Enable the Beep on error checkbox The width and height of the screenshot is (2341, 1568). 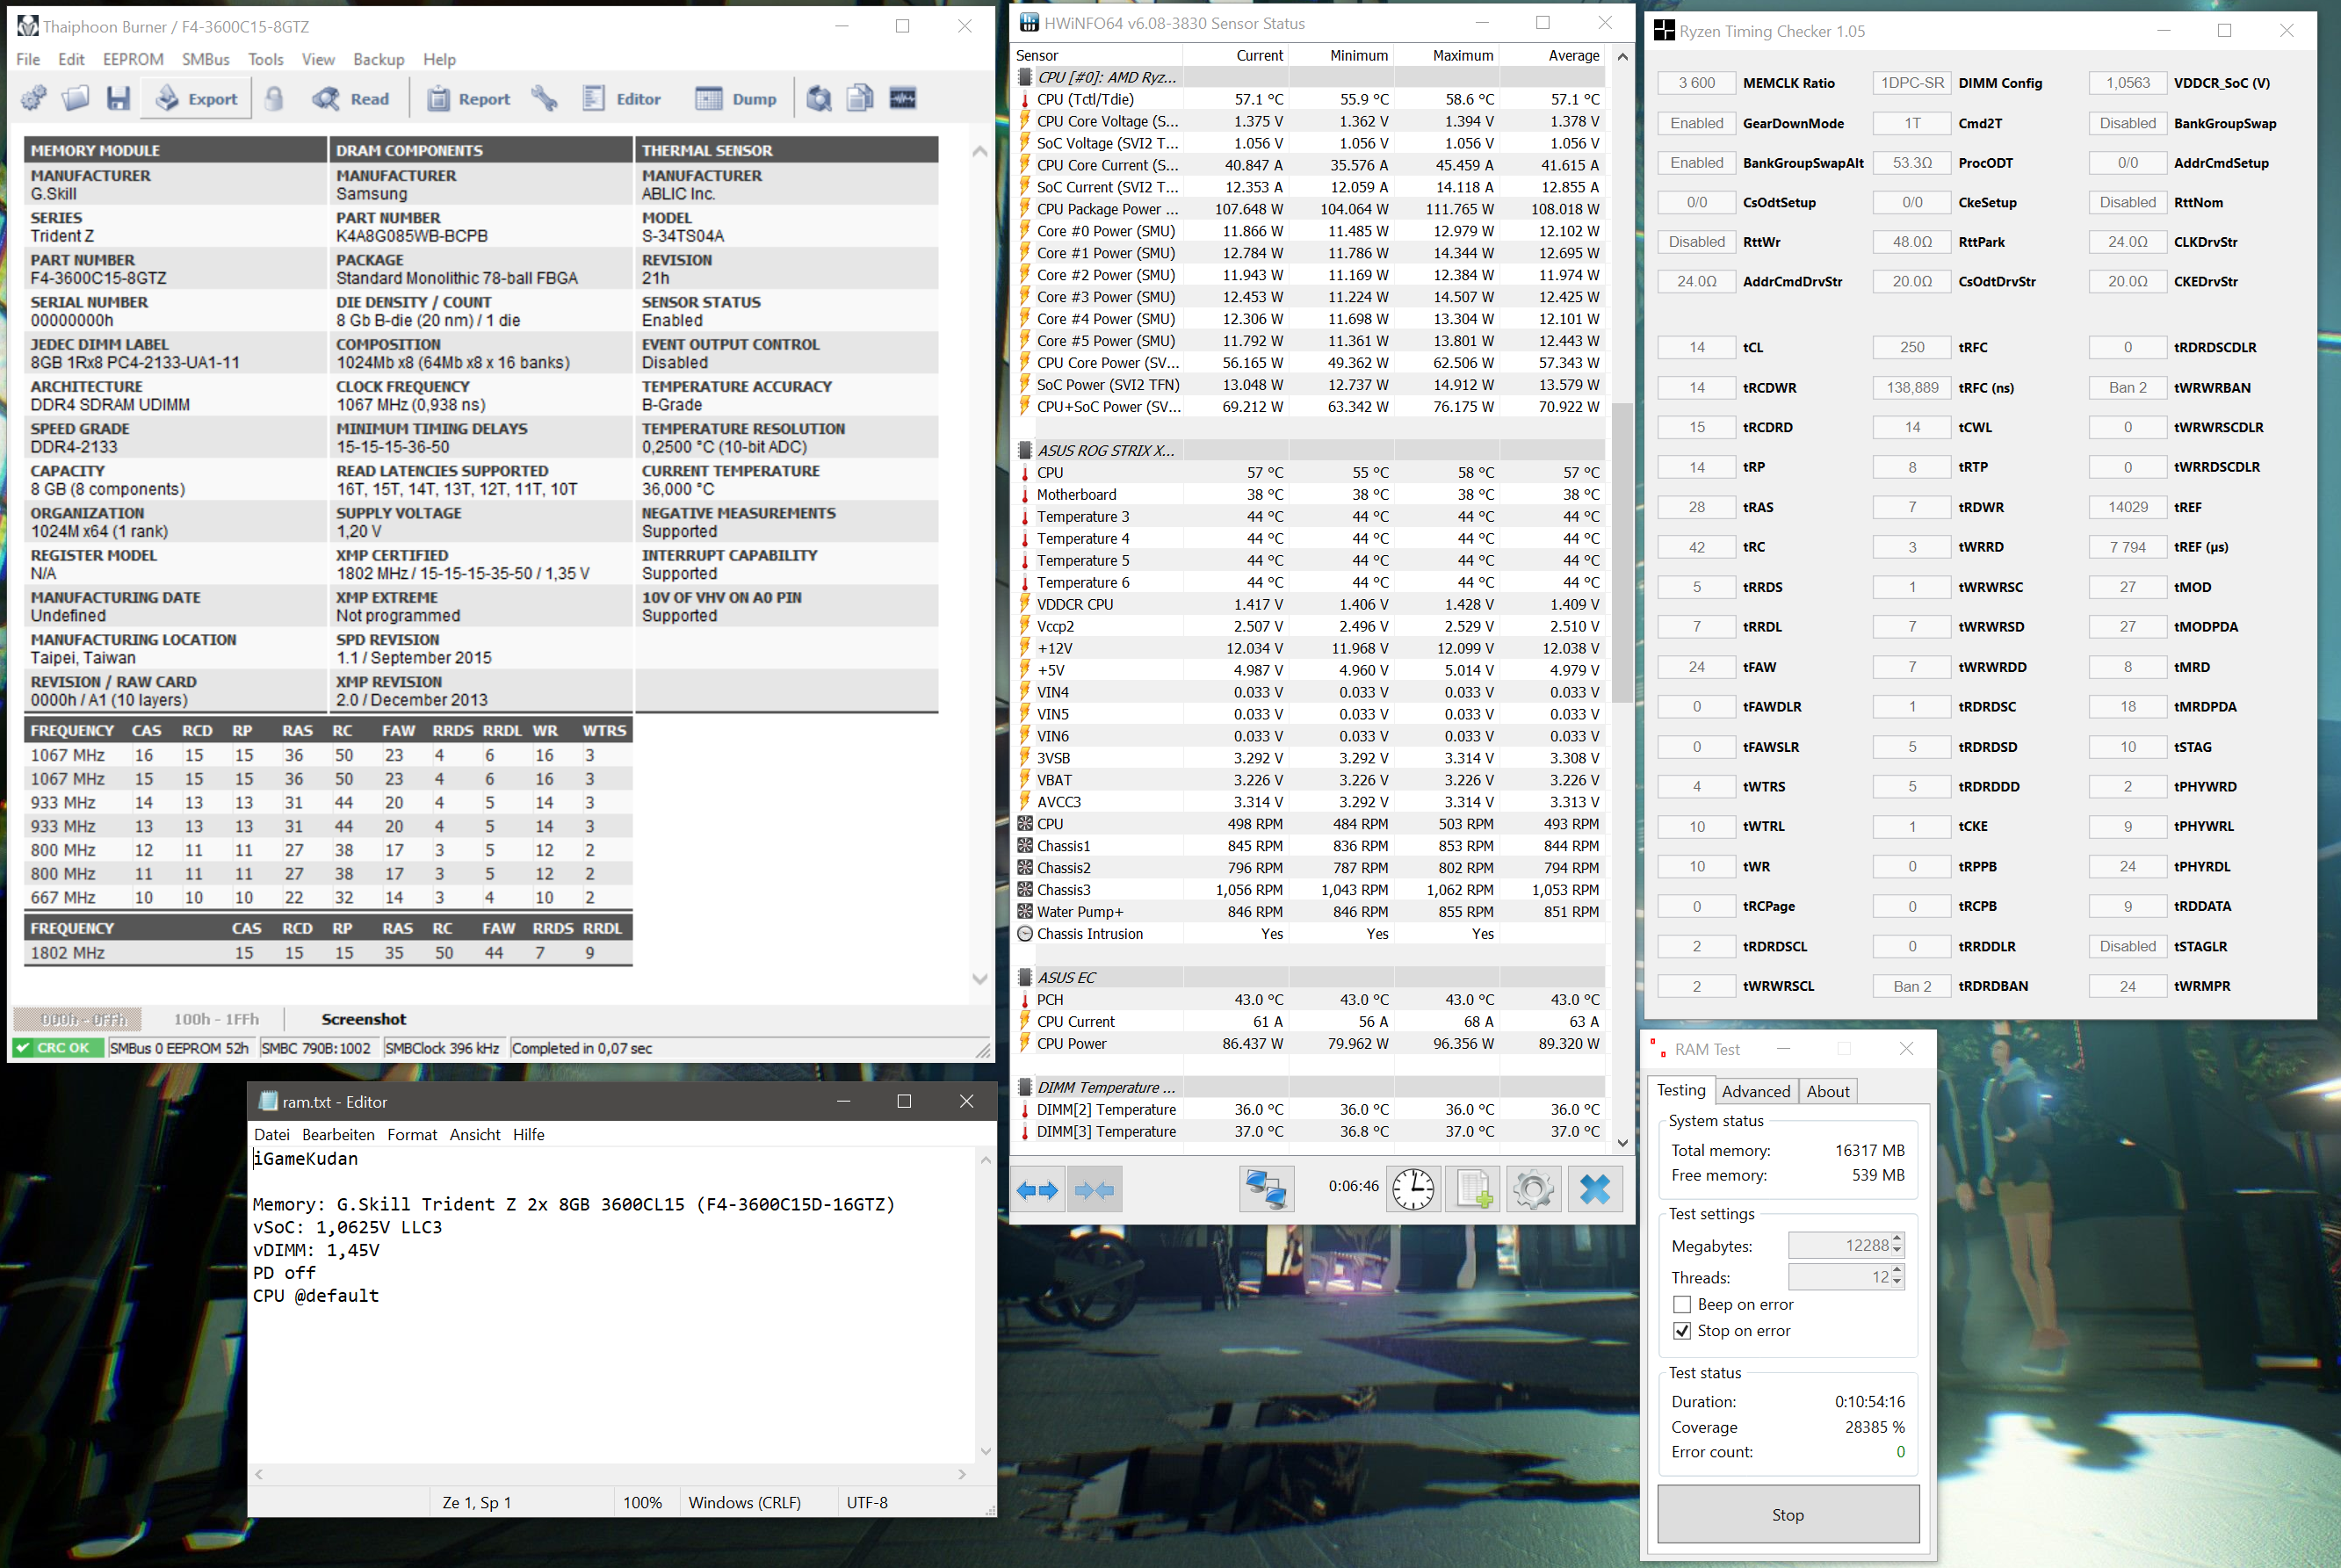click(x=1682, y=1305)
